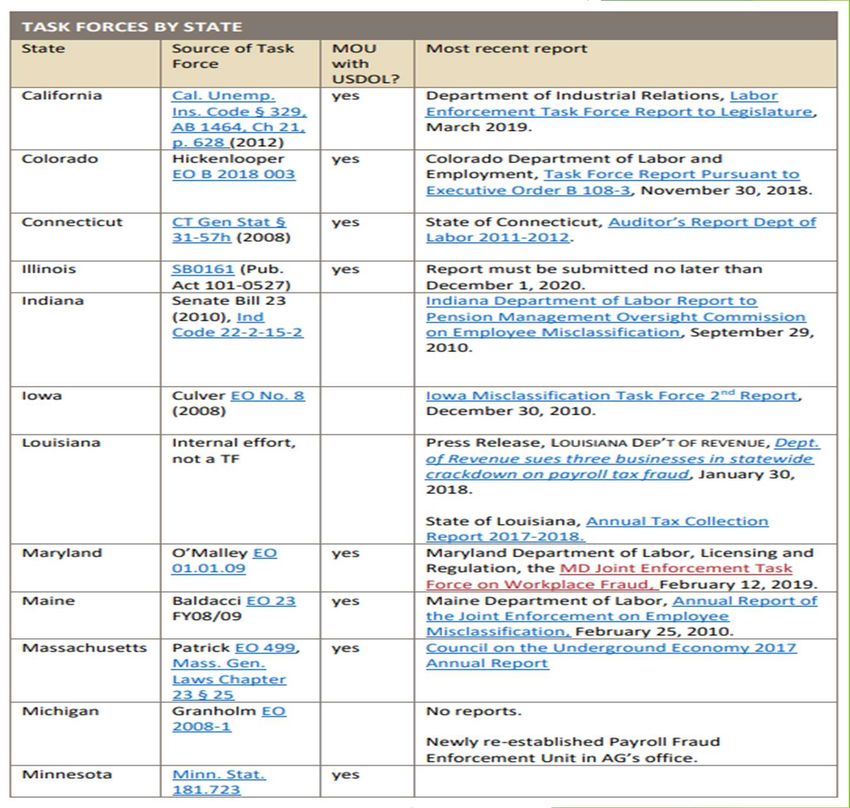Click 'yes' in the California row
This screenshot has height=808, width=850.
pos(345,96)
